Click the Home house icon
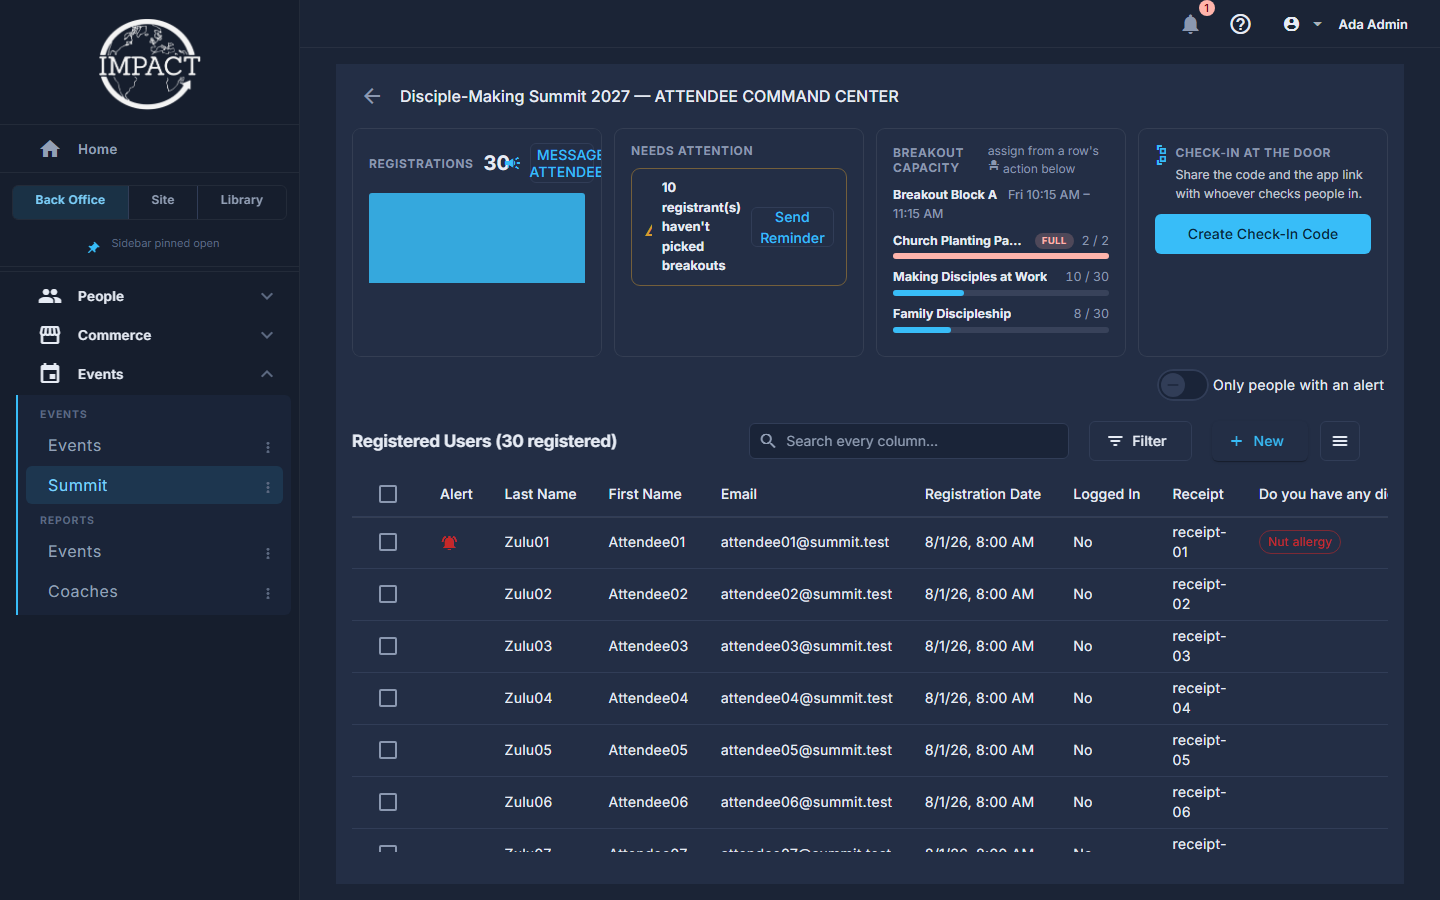Image resolution: width=1440 pixels, height=900 pixels. [50, 149]
